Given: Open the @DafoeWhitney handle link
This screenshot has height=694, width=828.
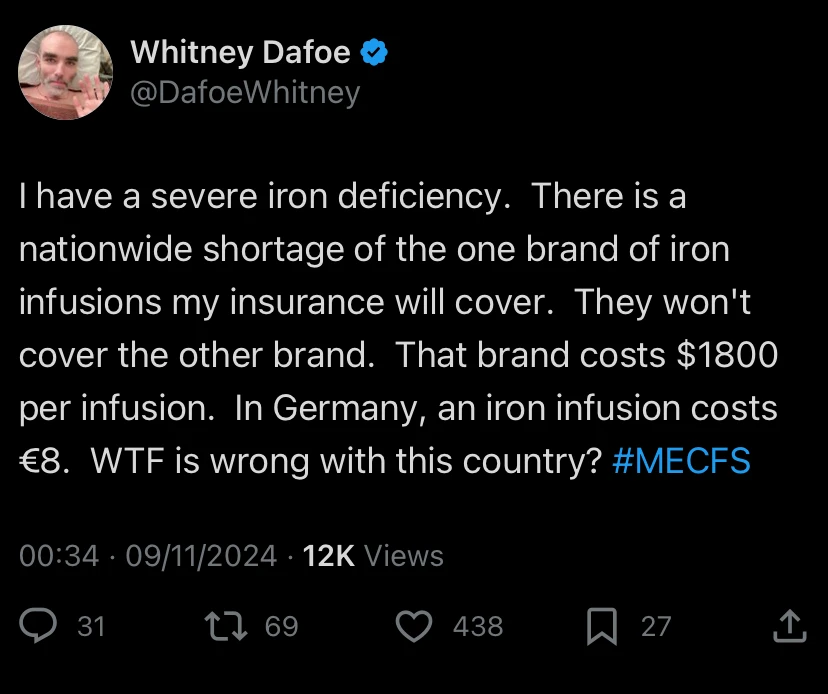Looking at the screenshot, I should 245,92.
